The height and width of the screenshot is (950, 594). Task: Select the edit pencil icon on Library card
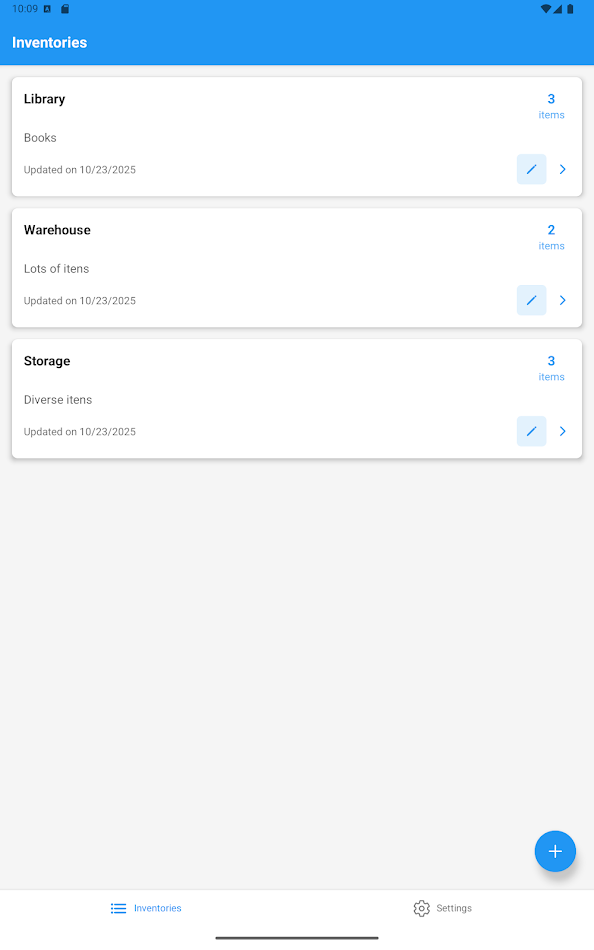531,169
